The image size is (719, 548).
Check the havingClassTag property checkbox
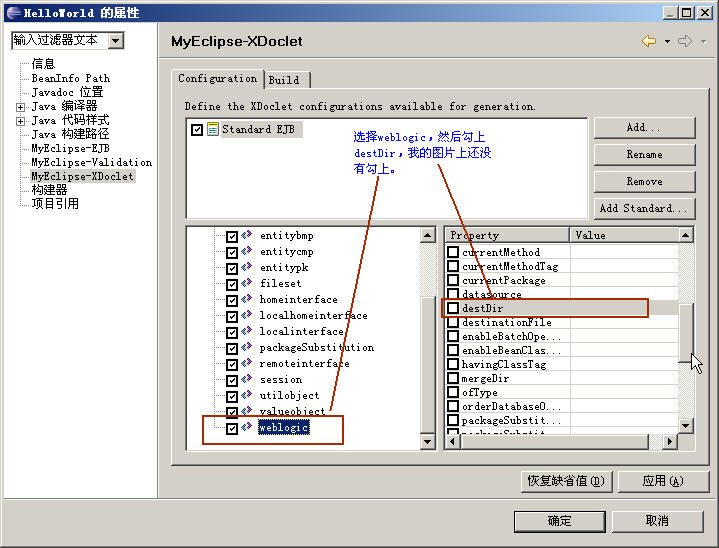coord(453,364)
